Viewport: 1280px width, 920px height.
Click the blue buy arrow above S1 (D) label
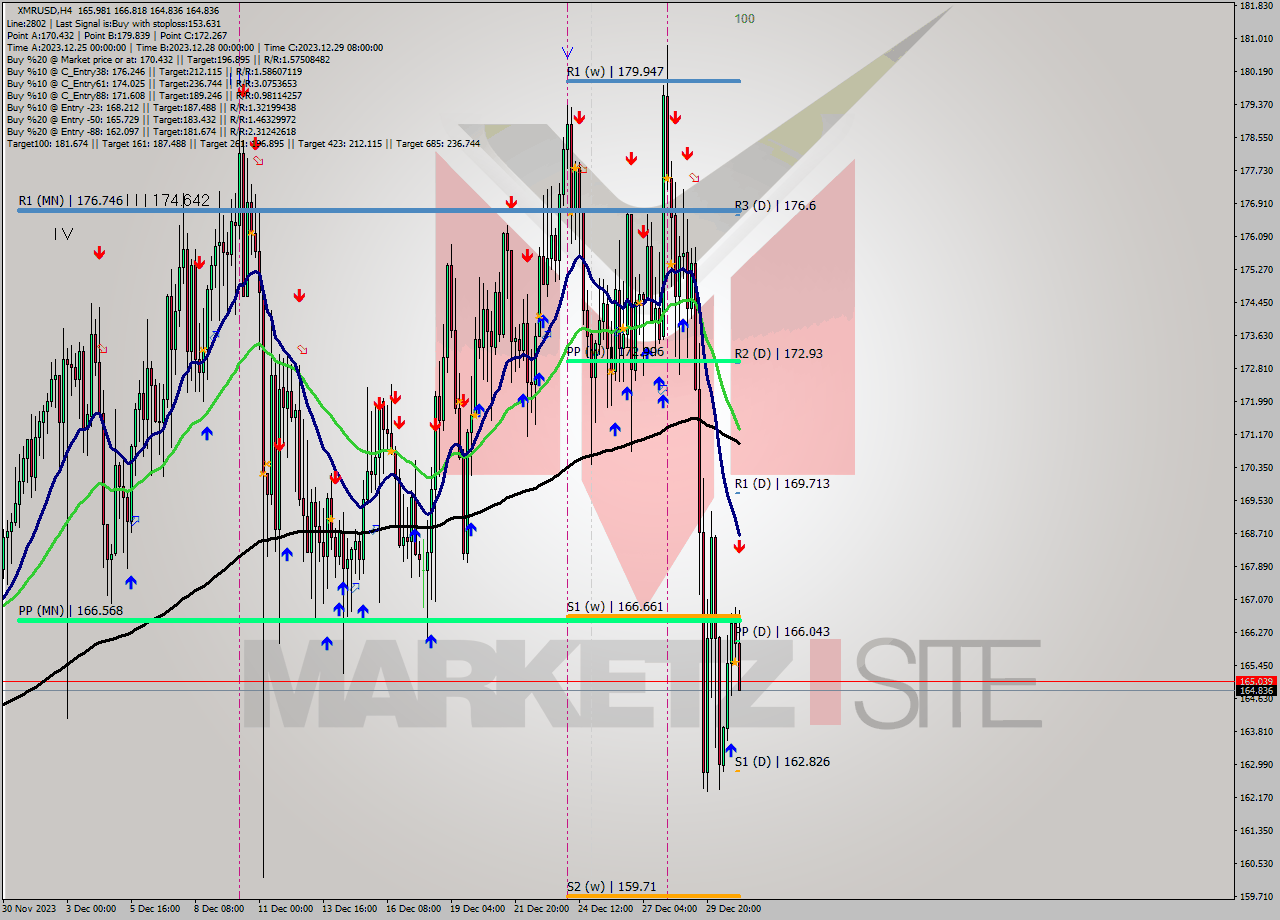click(x=731, y=750)
